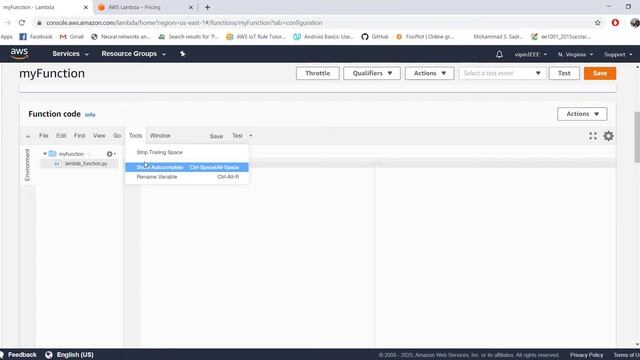Viewport: 640px width, 360px height.
Task: Open the FooPlot bookmark
Action: click(x=425, y=37)
